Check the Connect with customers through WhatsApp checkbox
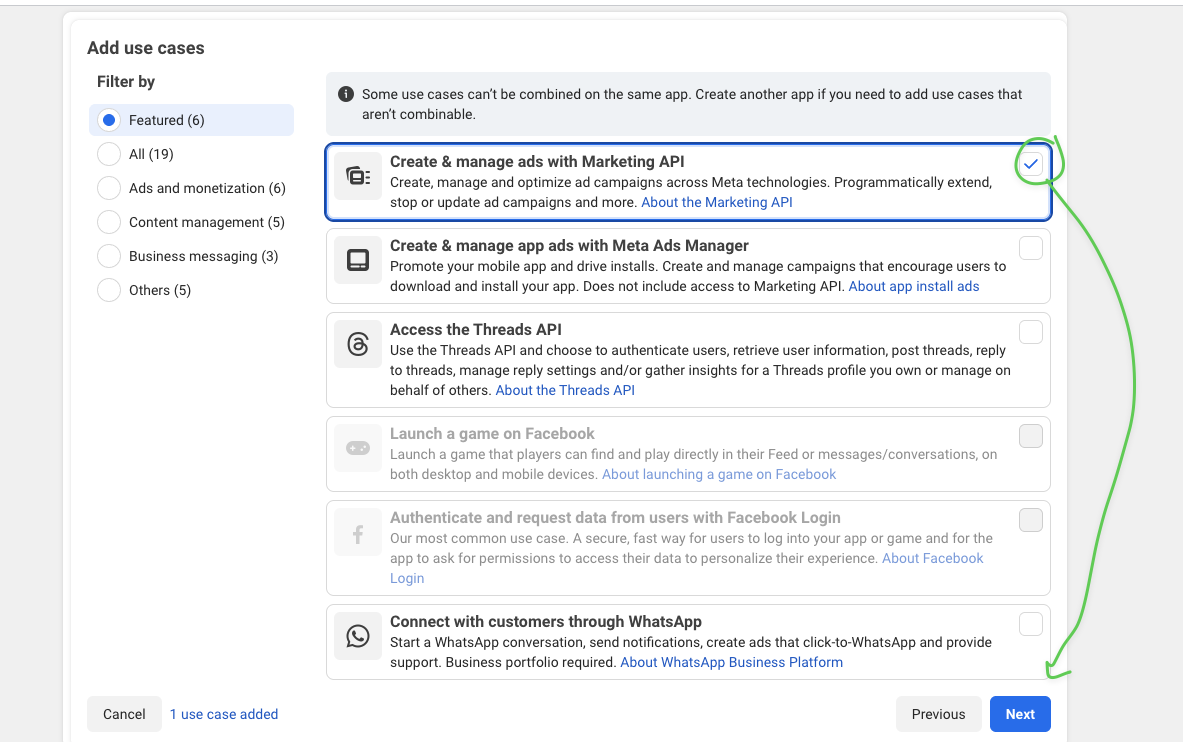 pyautogui.click(x=1030, y=624)
